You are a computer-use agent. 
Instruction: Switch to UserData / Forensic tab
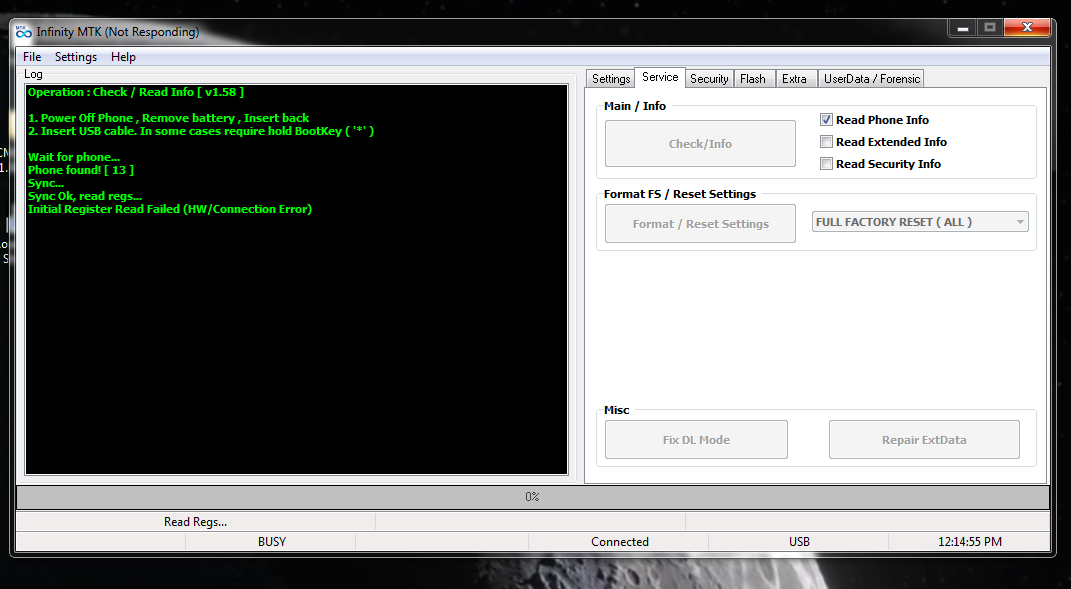(872, 79)
